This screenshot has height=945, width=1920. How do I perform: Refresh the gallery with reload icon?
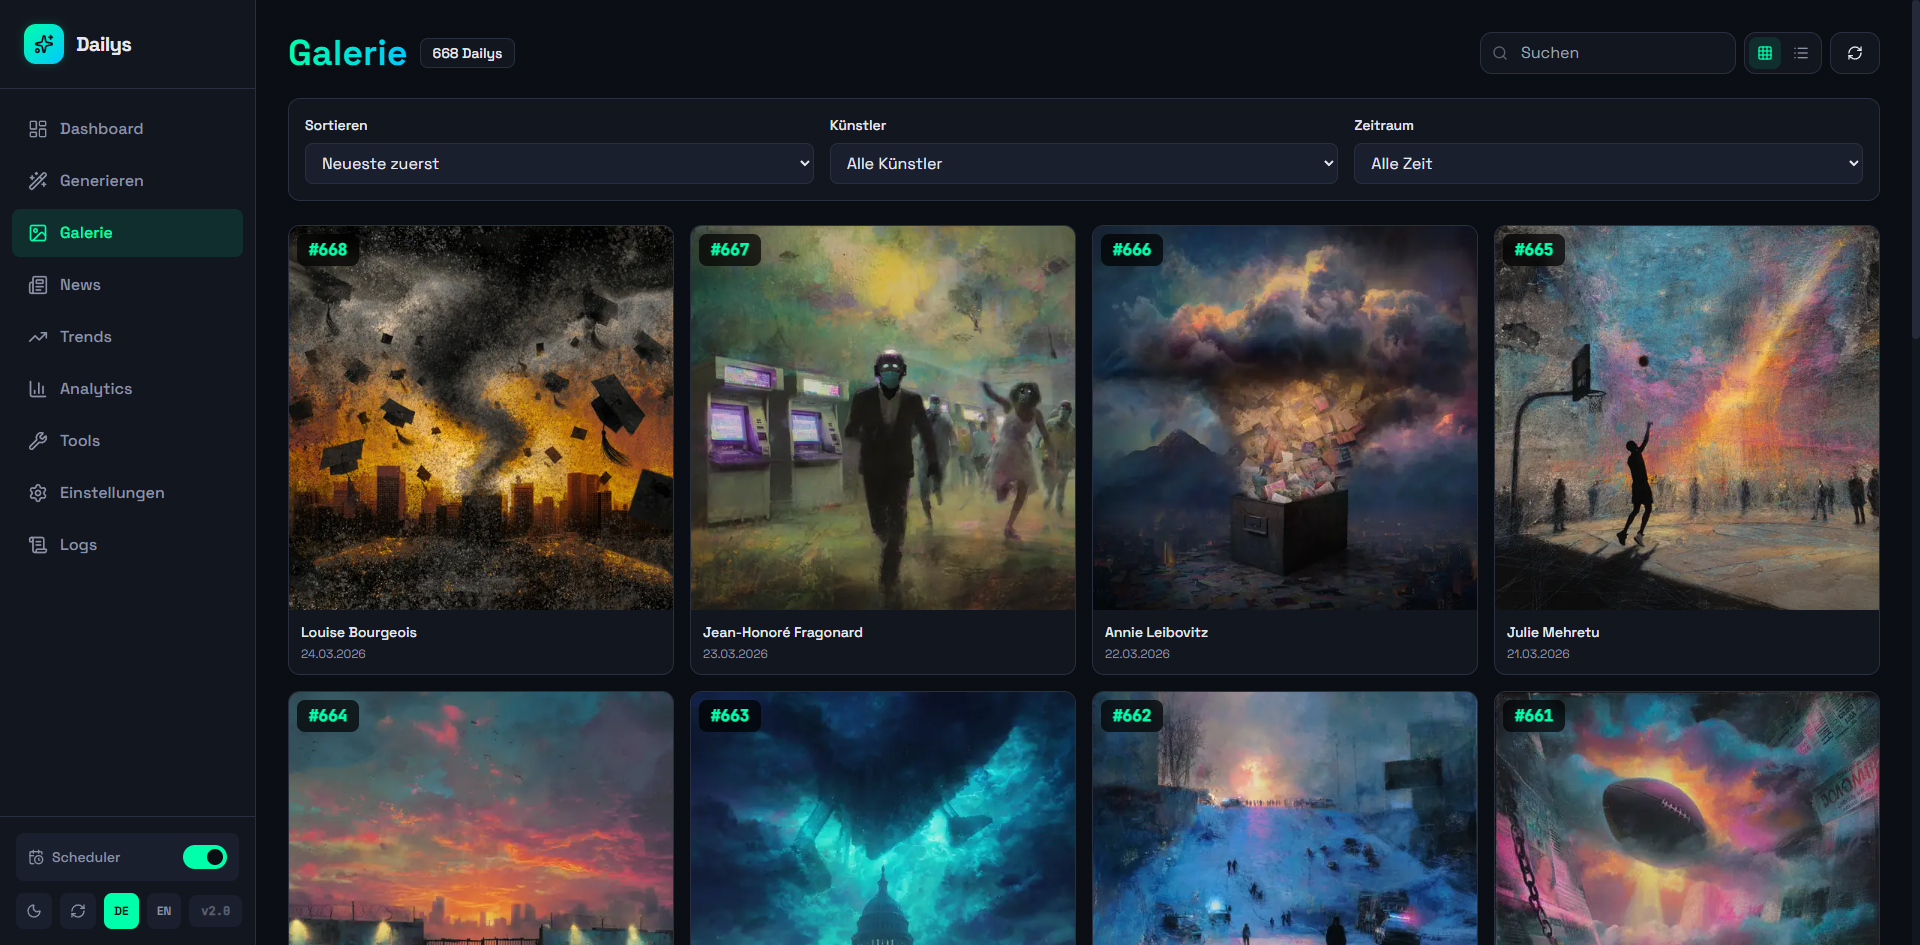click(x=1854, y=53)
